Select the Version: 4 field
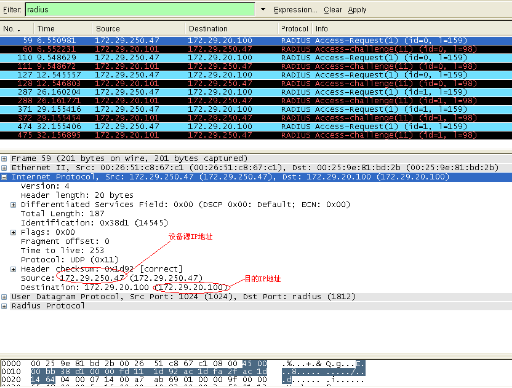The height and width of the screenshot is (388, 512). click(45, 186)
